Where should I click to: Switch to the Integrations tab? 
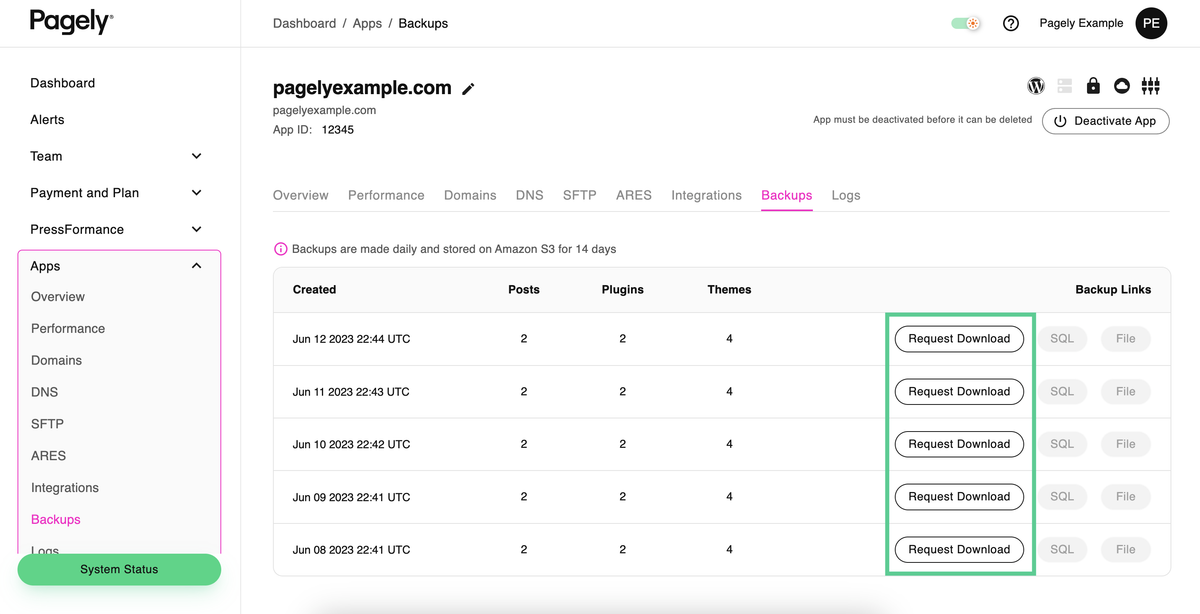(x=707, y=195)
